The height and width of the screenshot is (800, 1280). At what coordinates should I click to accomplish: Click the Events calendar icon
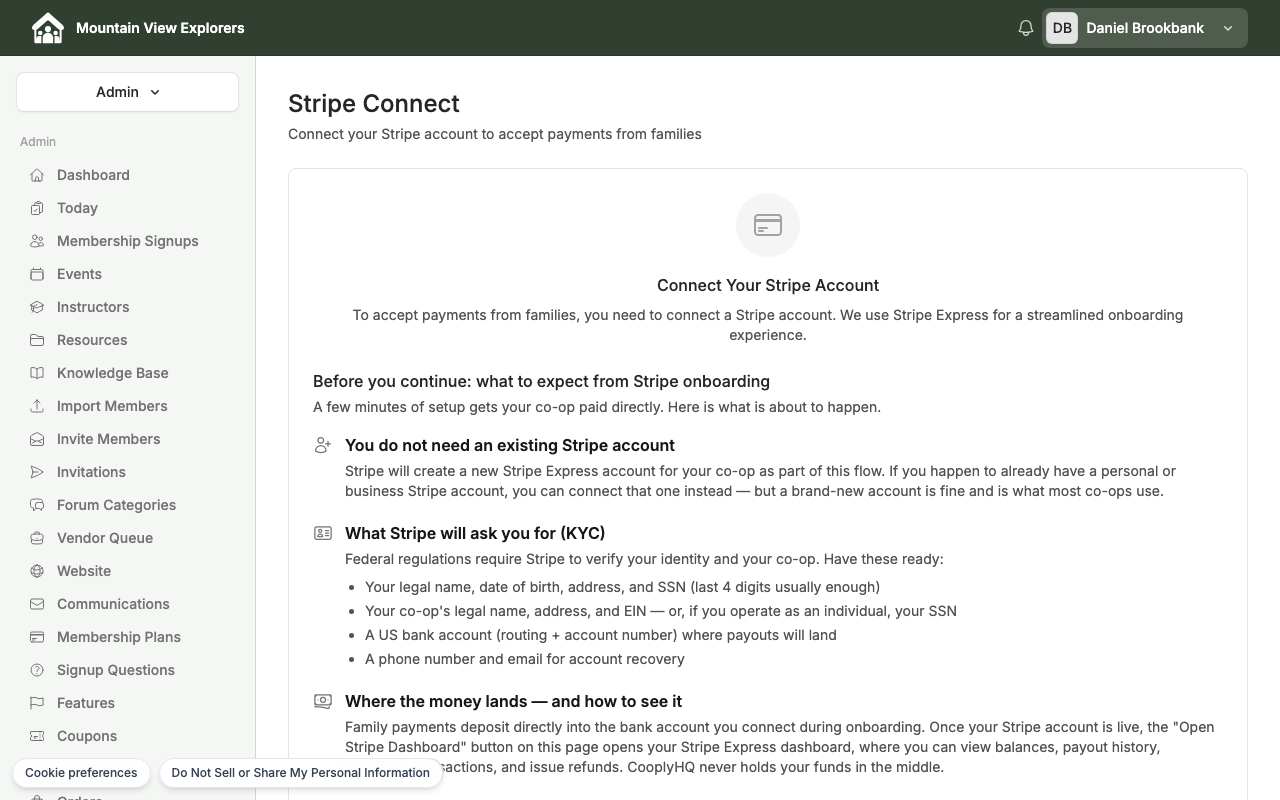pyautogui.click(x=37, y=274)
